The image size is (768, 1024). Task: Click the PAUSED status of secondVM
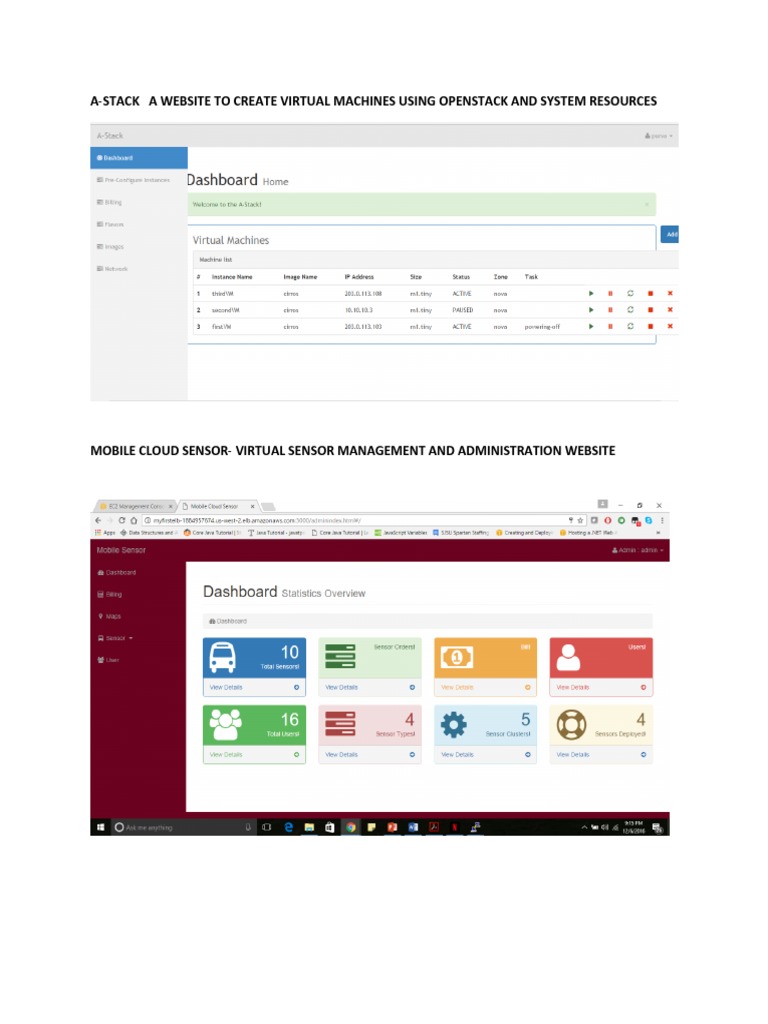coord(462,310)
